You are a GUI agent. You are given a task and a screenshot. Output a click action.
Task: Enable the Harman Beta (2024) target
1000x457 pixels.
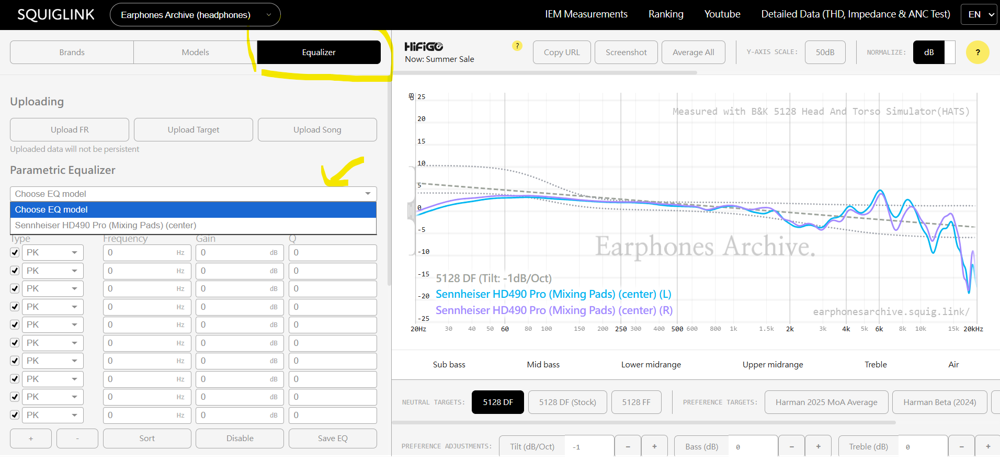point(939,402)
